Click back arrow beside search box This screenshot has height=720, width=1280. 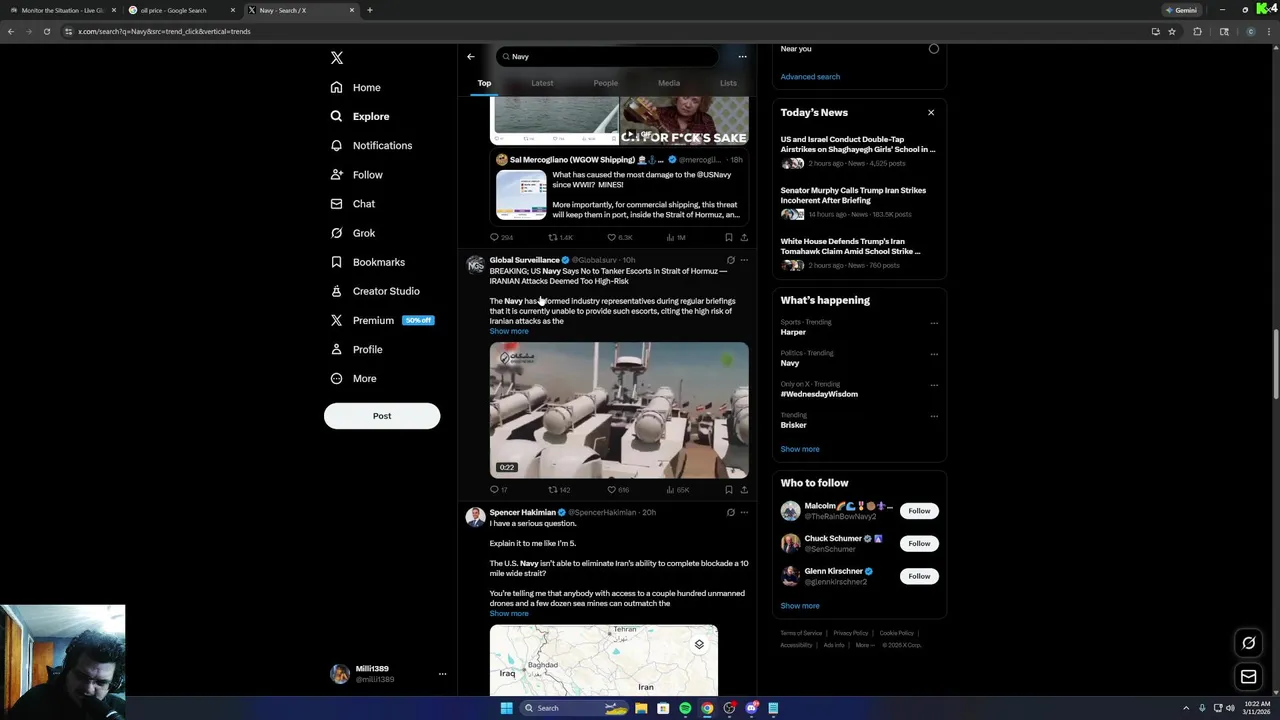click(471, 56)
